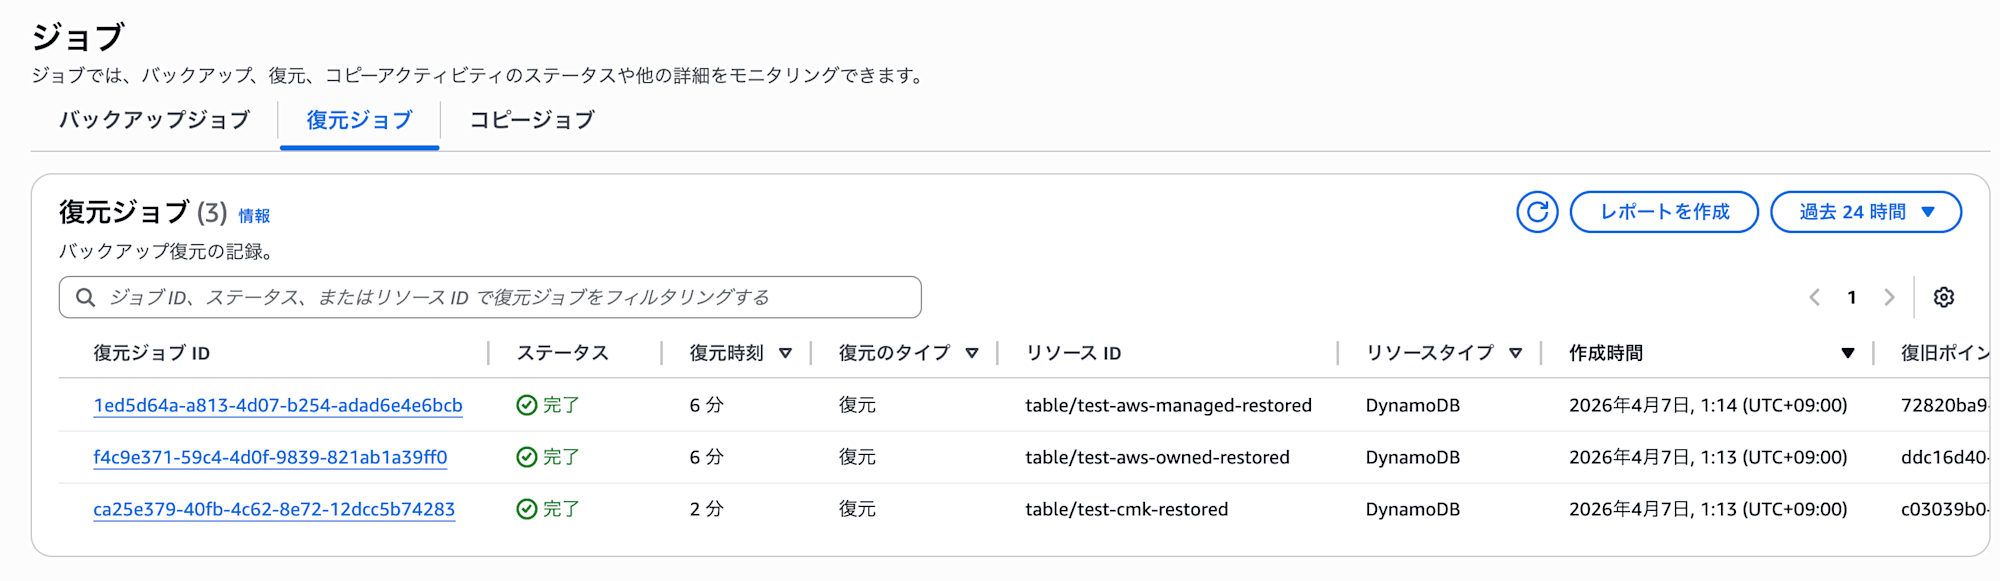
Task: Go to previous page arrow
Action: pyautogui.click(x=1814, y=297)
